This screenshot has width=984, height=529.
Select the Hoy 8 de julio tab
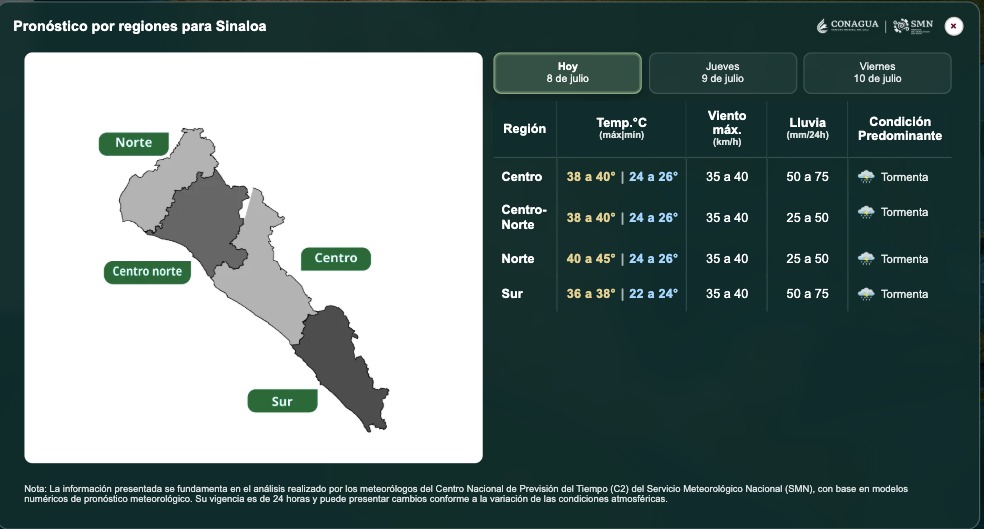(567, 73)
